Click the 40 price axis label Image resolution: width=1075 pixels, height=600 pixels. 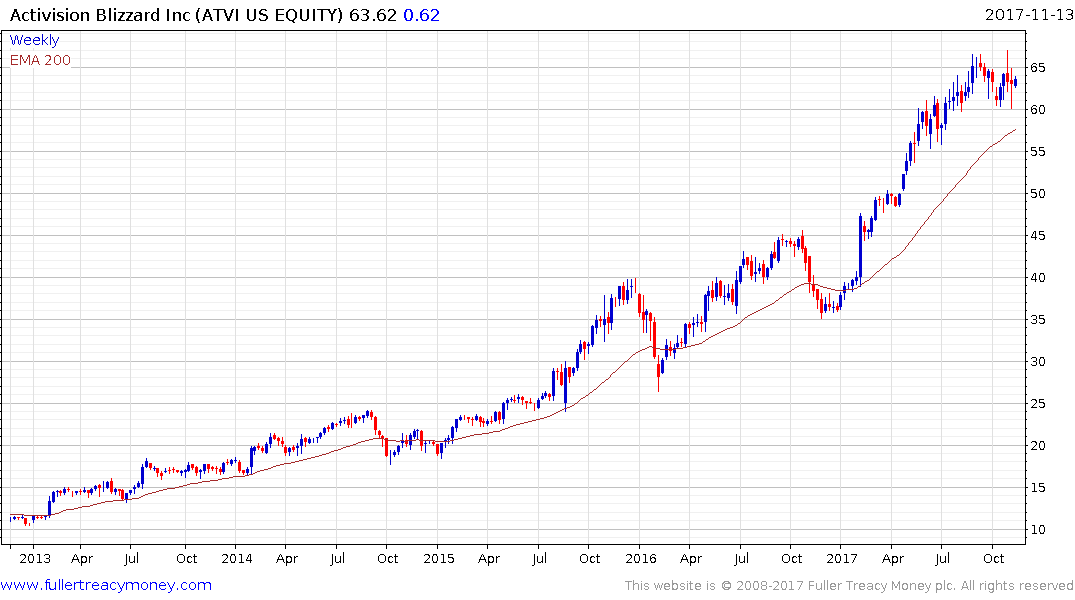point(1037,278)
